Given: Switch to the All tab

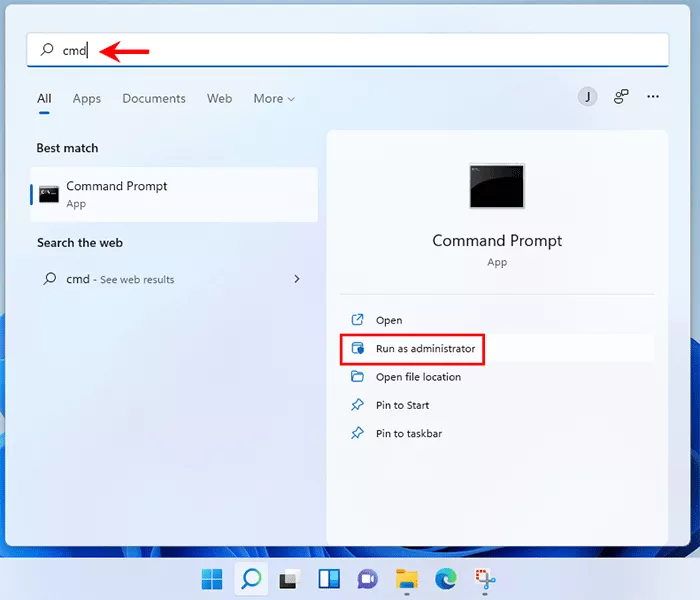Looking at the screenshot, I should 44,99.
